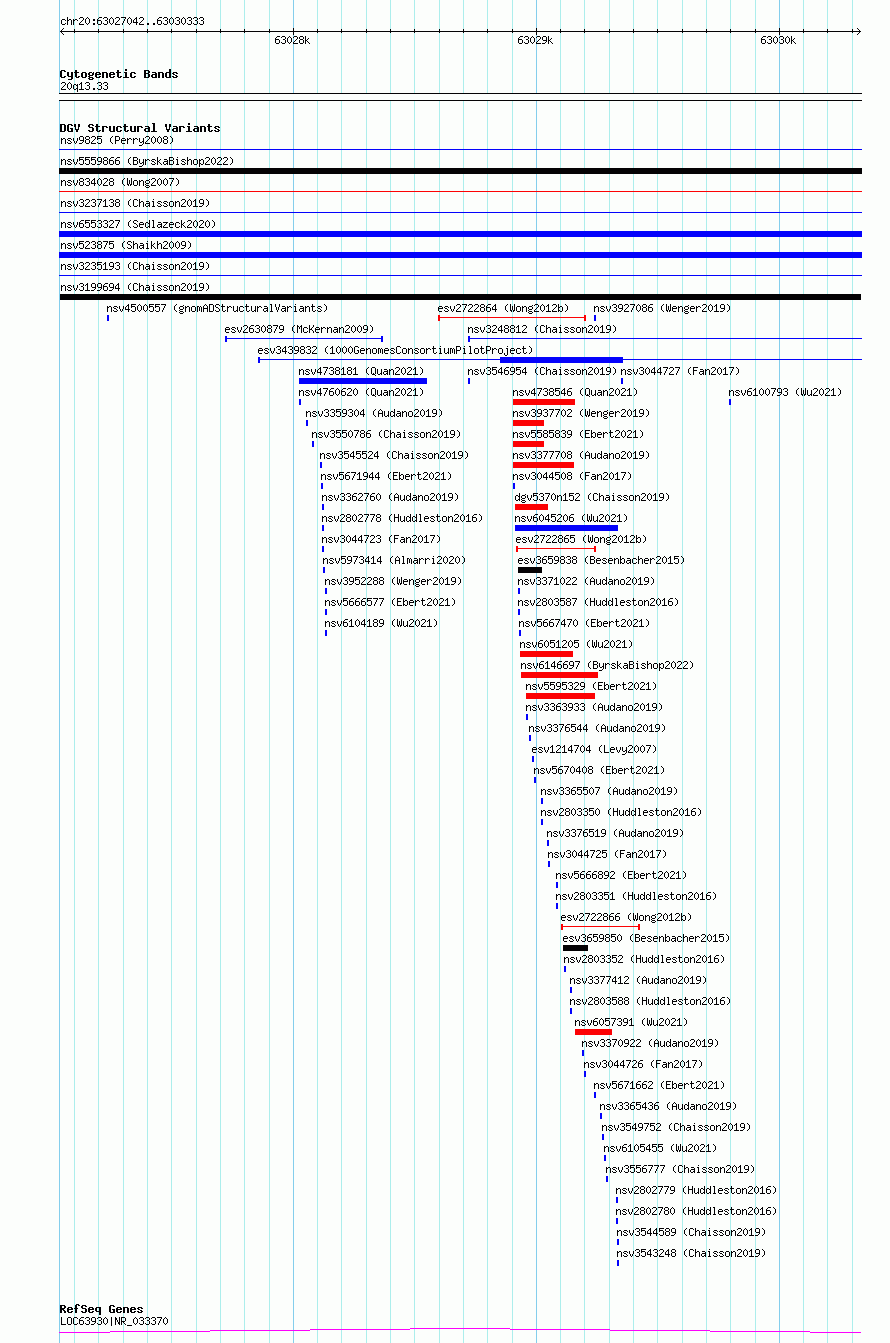Image resolution: width=890 pixels, height=1343 pixels.
Task: Click nsv3370922 (Audano2019) label
Action: 650,1043
